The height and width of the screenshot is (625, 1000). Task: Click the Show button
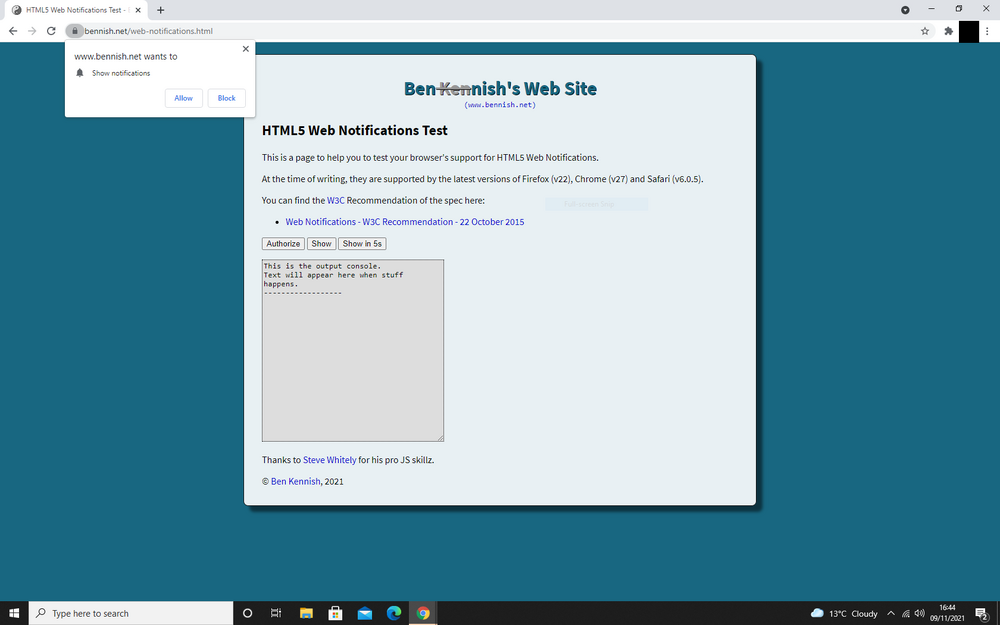(x=321, y=244)
